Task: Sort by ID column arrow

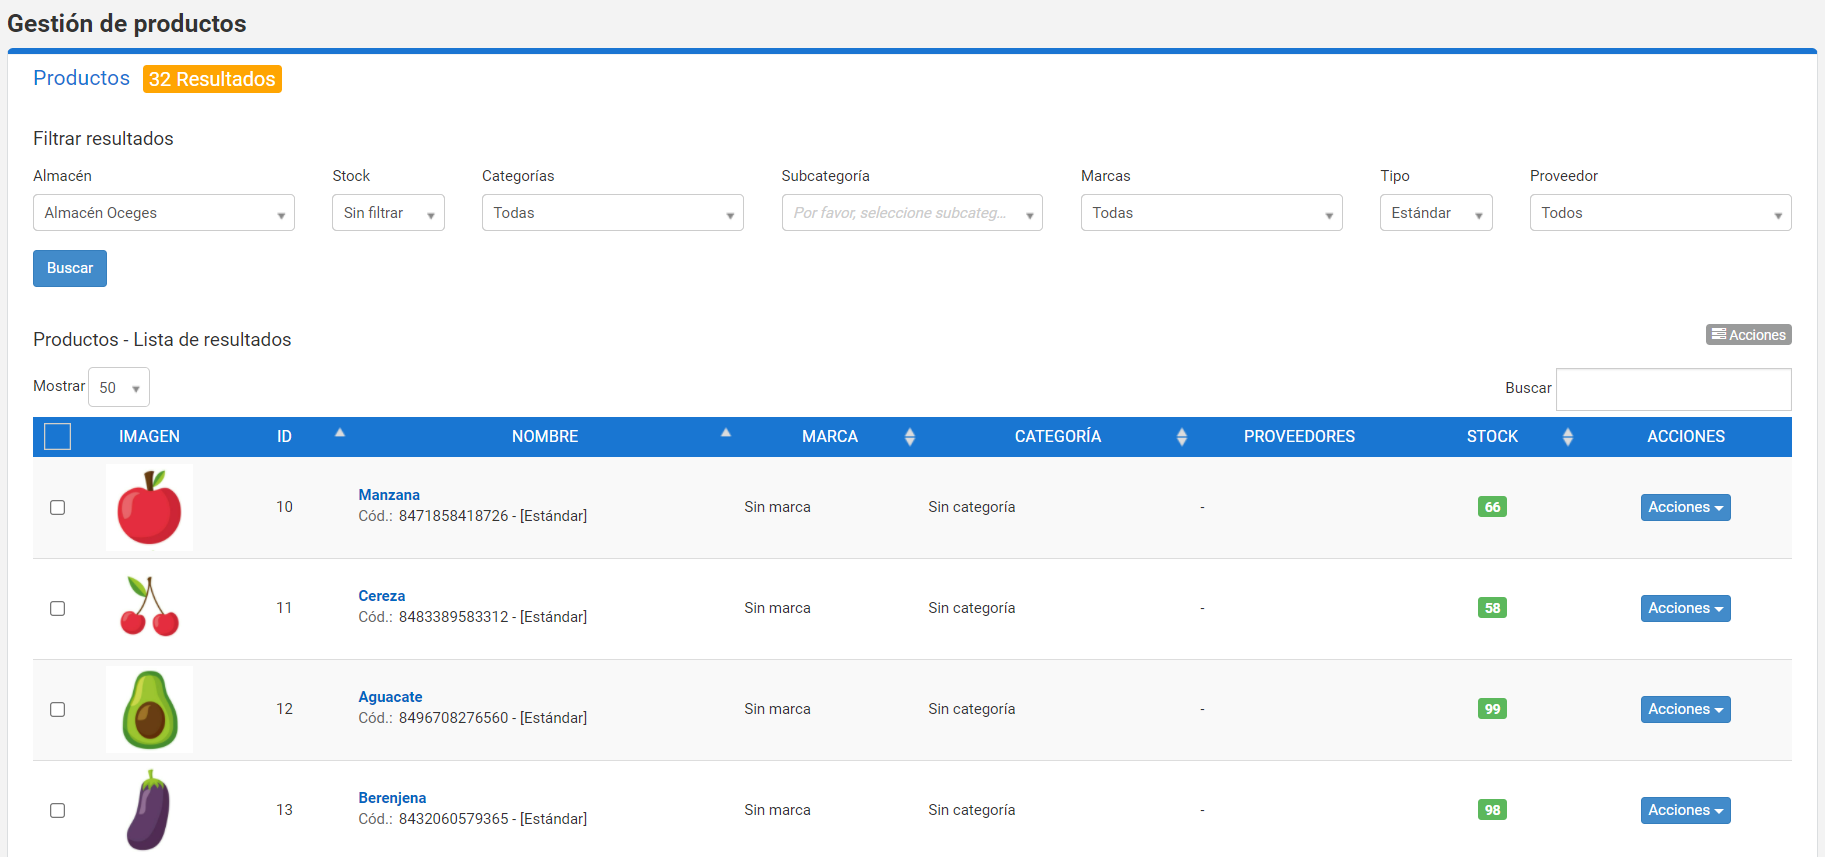Action: tap(340, 433)
